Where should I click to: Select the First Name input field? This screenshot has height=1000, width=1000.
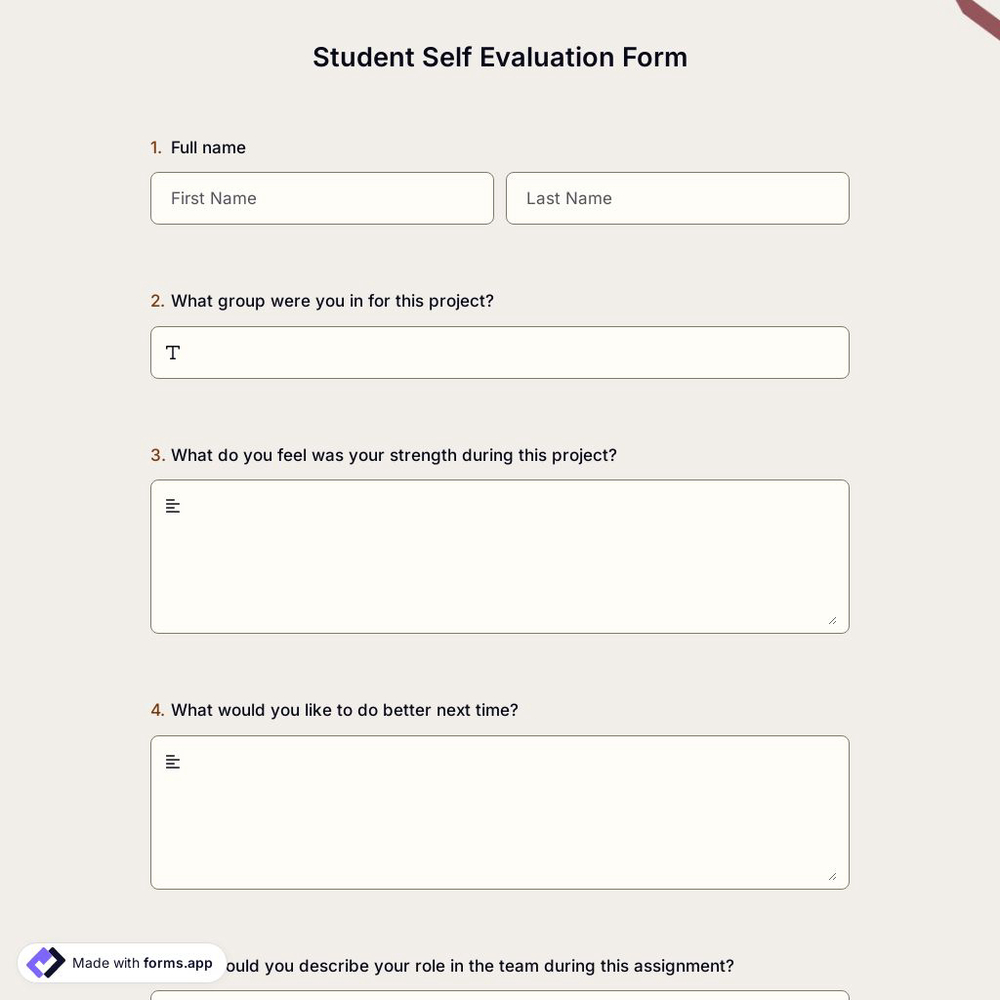coord(322,198)
